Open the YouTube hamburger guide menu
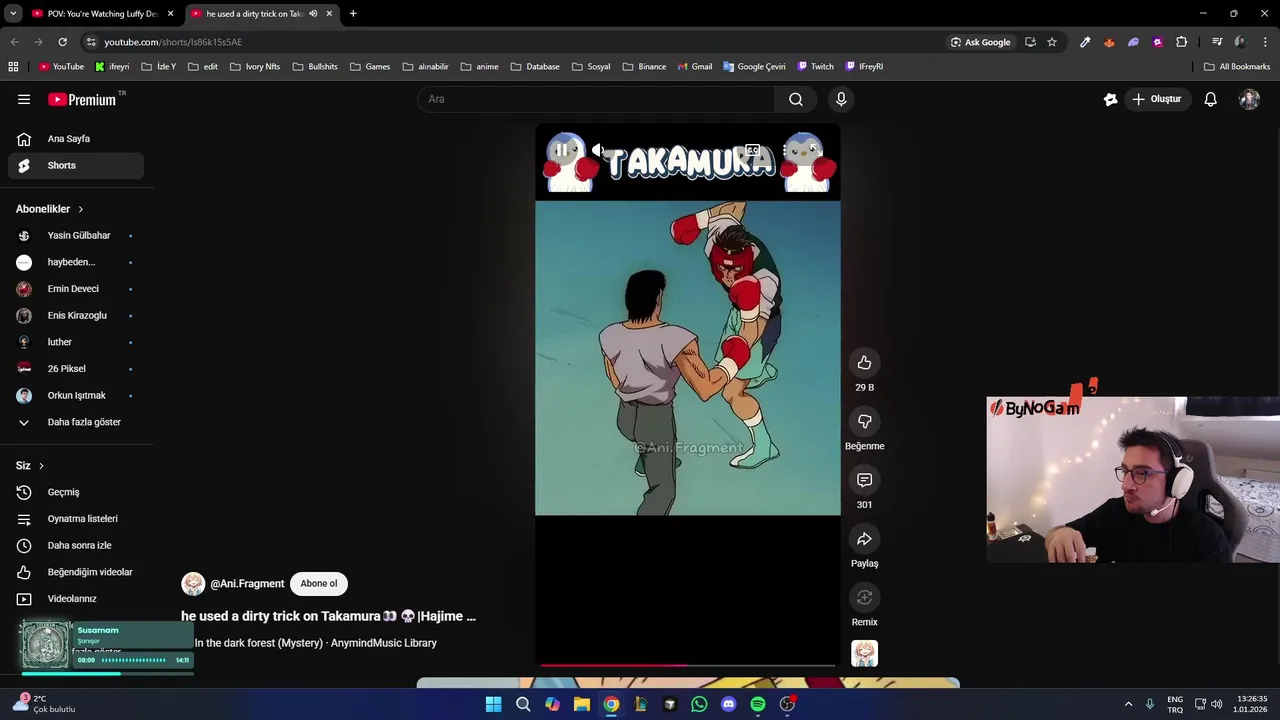Image resolution: width=1280 pixels, height=720 pixels. (24, 99)
